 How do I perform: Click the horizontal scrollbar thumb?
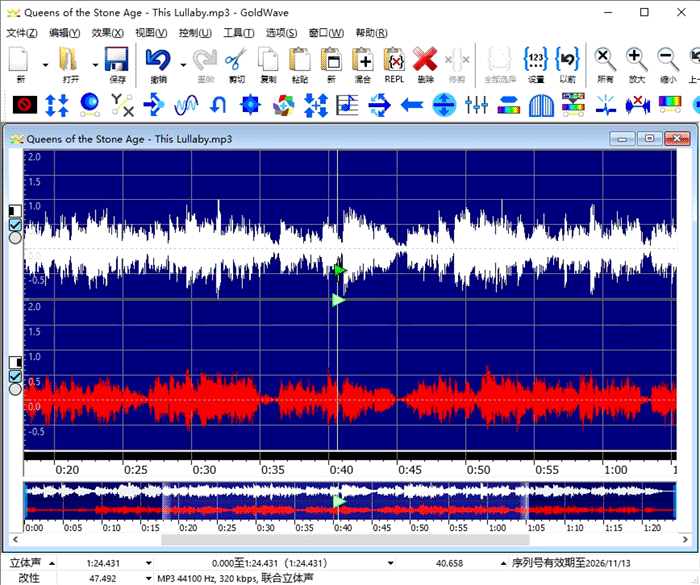click(x=345, y=539)
